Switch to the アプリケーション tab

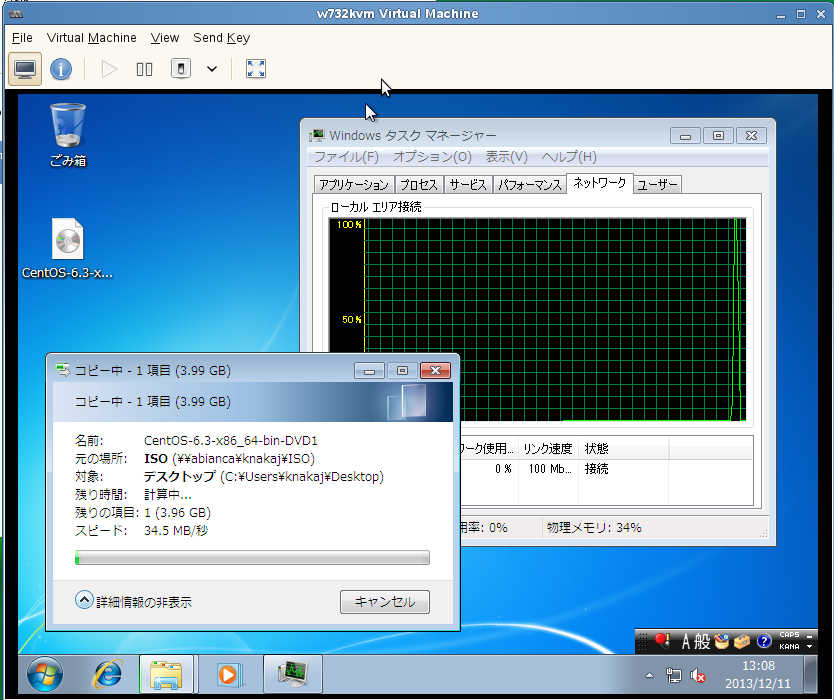click(354, 185)
